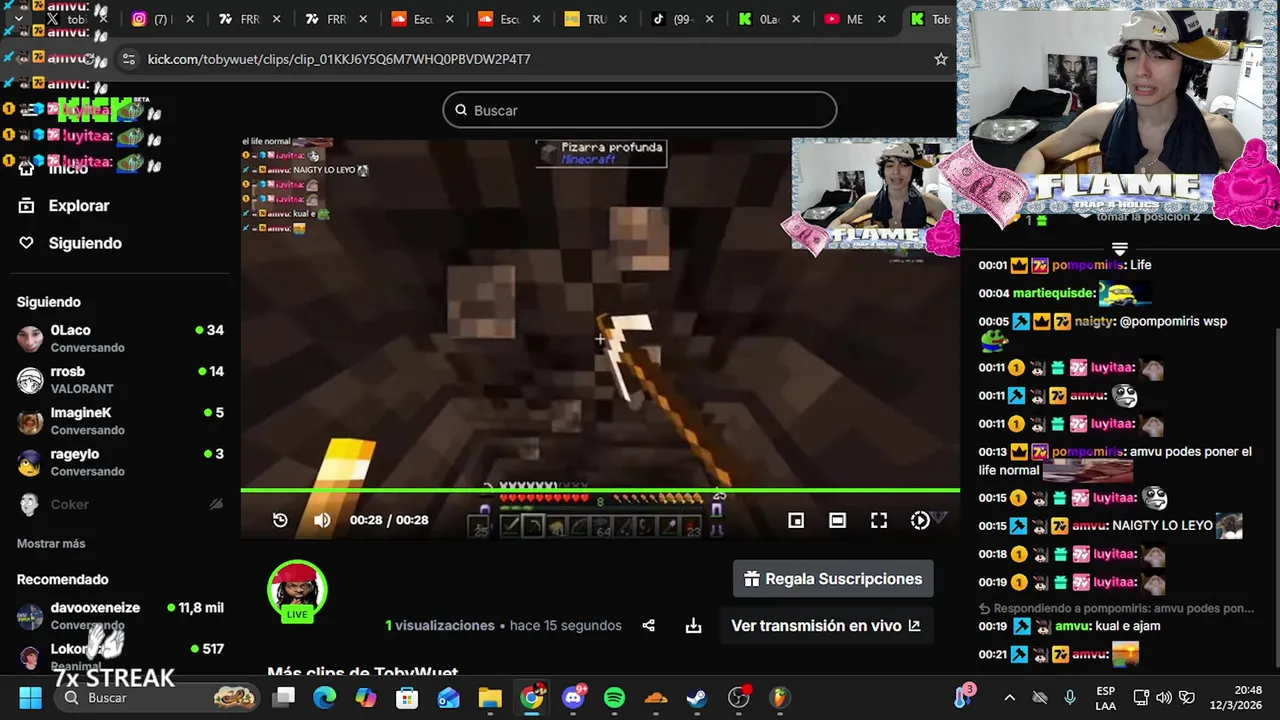Open Windows Start menu
The image size is (1280, 720).
coord(30,698)
